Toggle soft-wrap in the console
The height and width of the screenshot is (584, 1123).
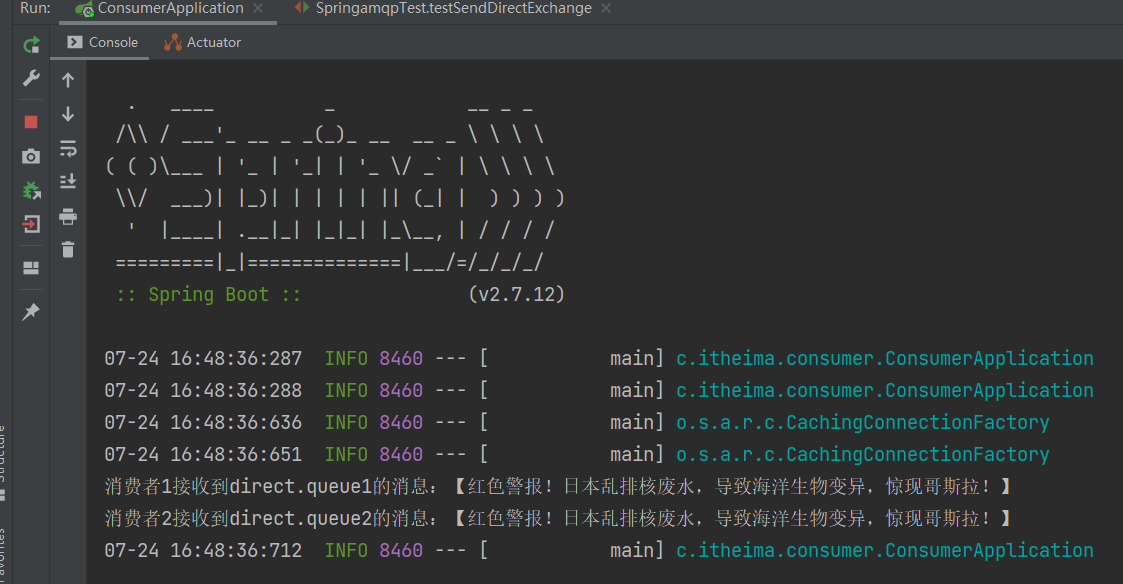coord(68,148)
